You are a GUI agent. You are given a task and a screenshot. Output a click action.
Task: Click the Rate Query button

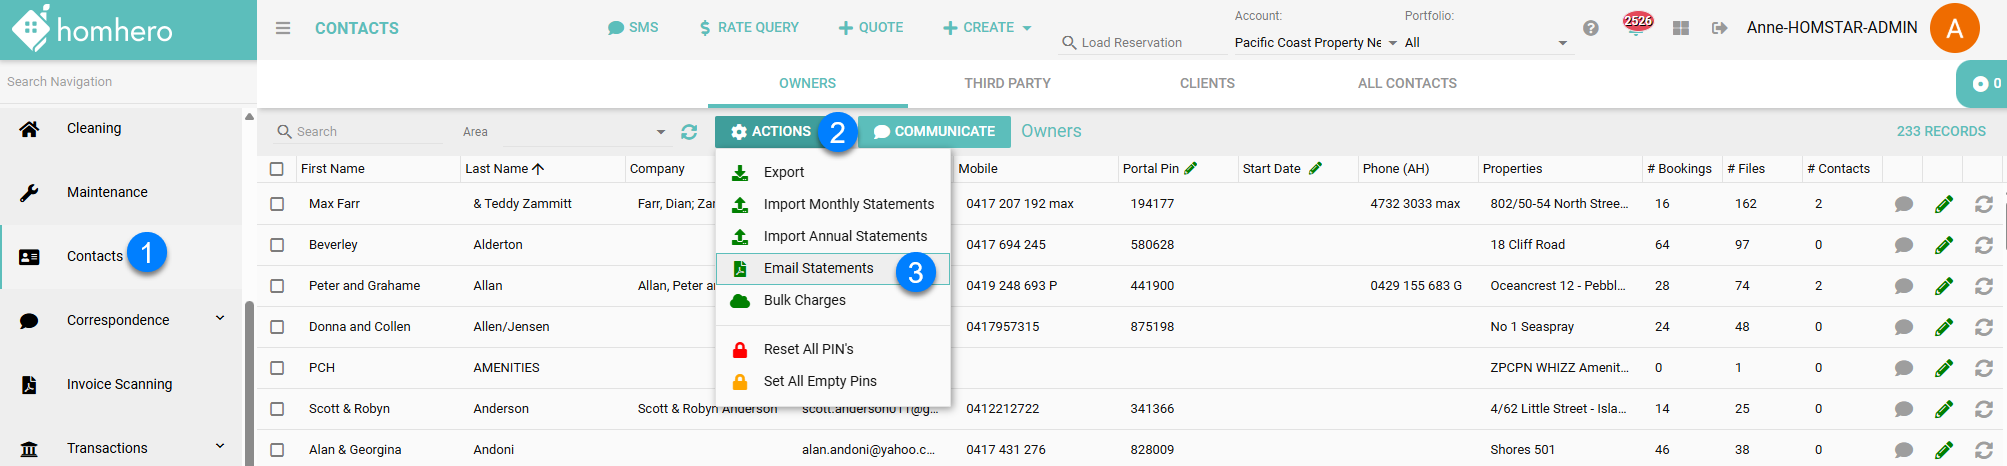click(x=749, y=28)
